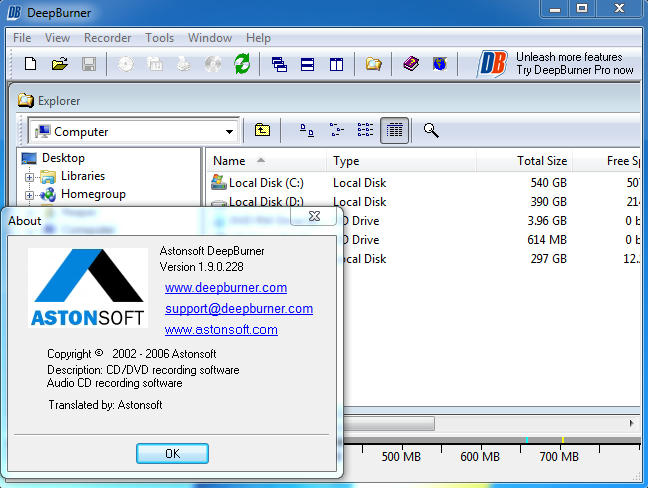Open the Help menu
The width and height of the screenshot is (648, 488).
[258, 38]
